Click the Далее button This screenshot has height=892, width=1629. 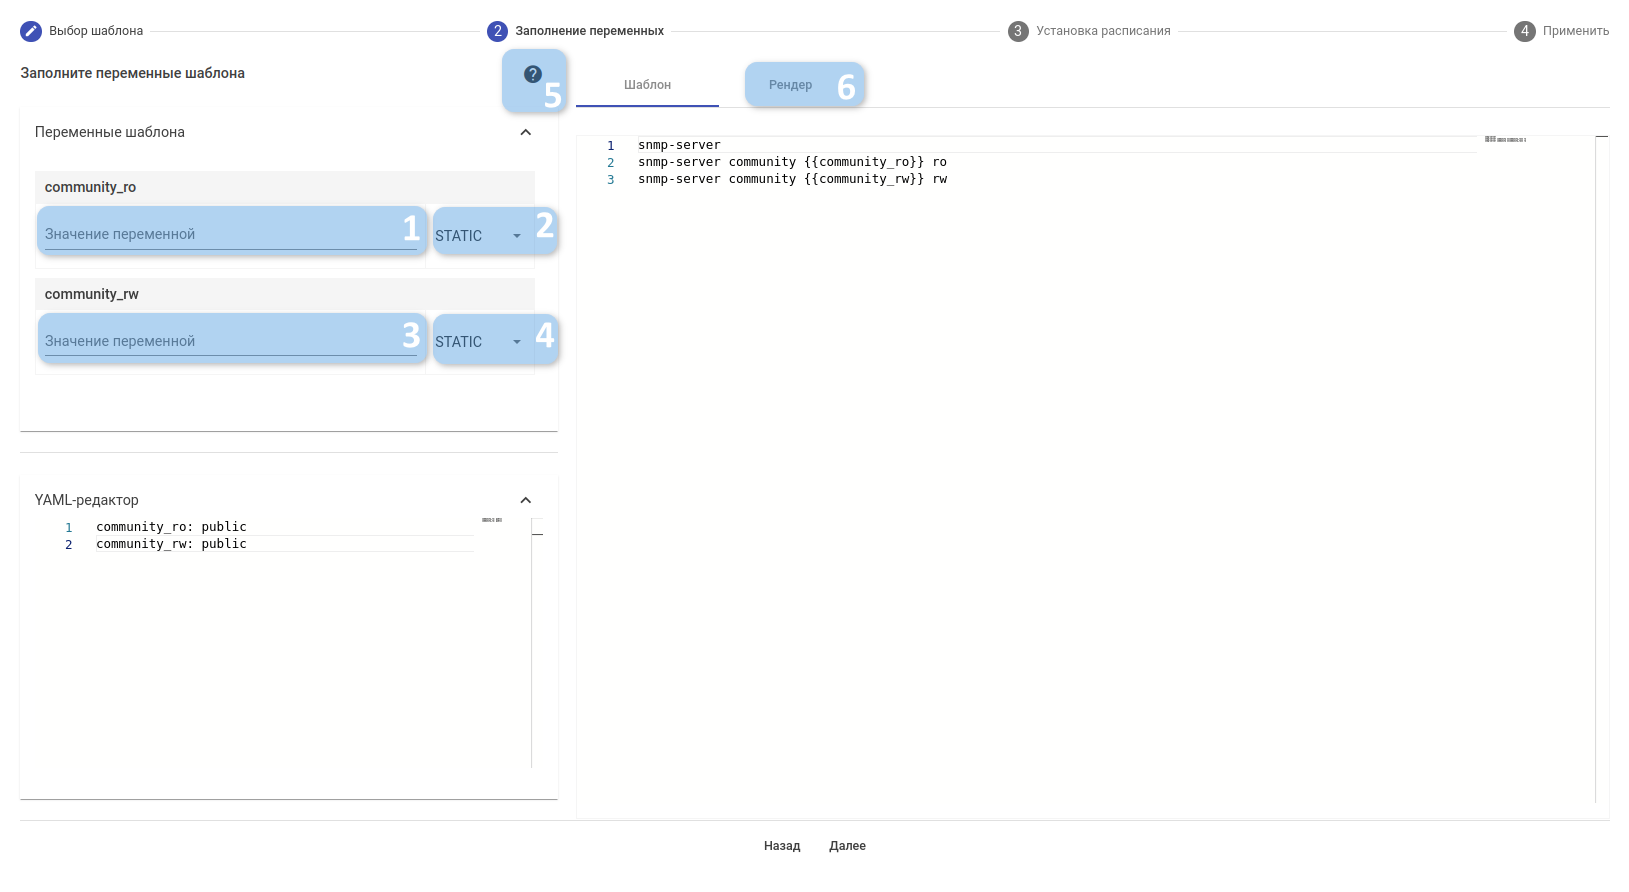tap(847, 846)
